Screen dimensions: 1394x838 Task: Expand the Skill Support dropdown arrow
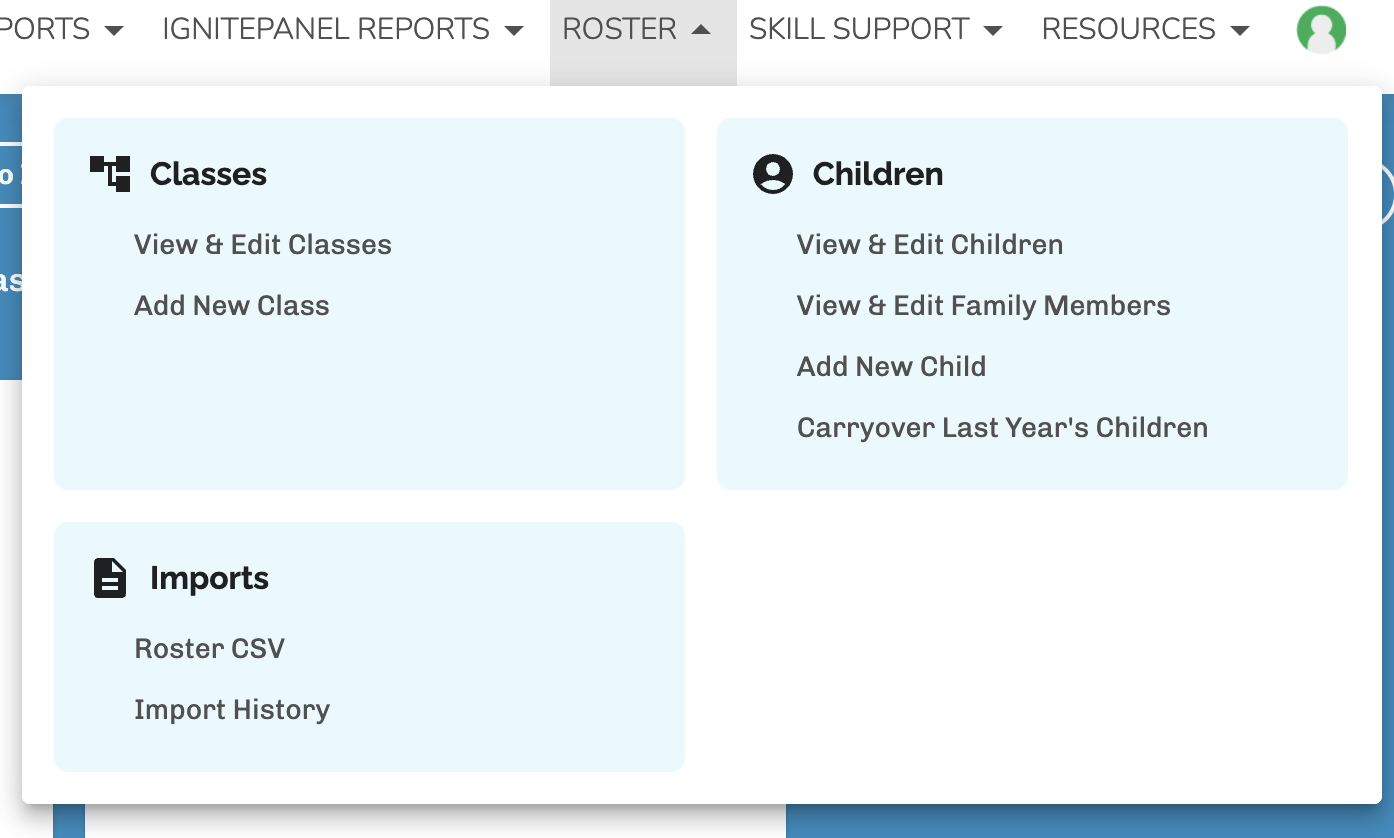point(993,31)
